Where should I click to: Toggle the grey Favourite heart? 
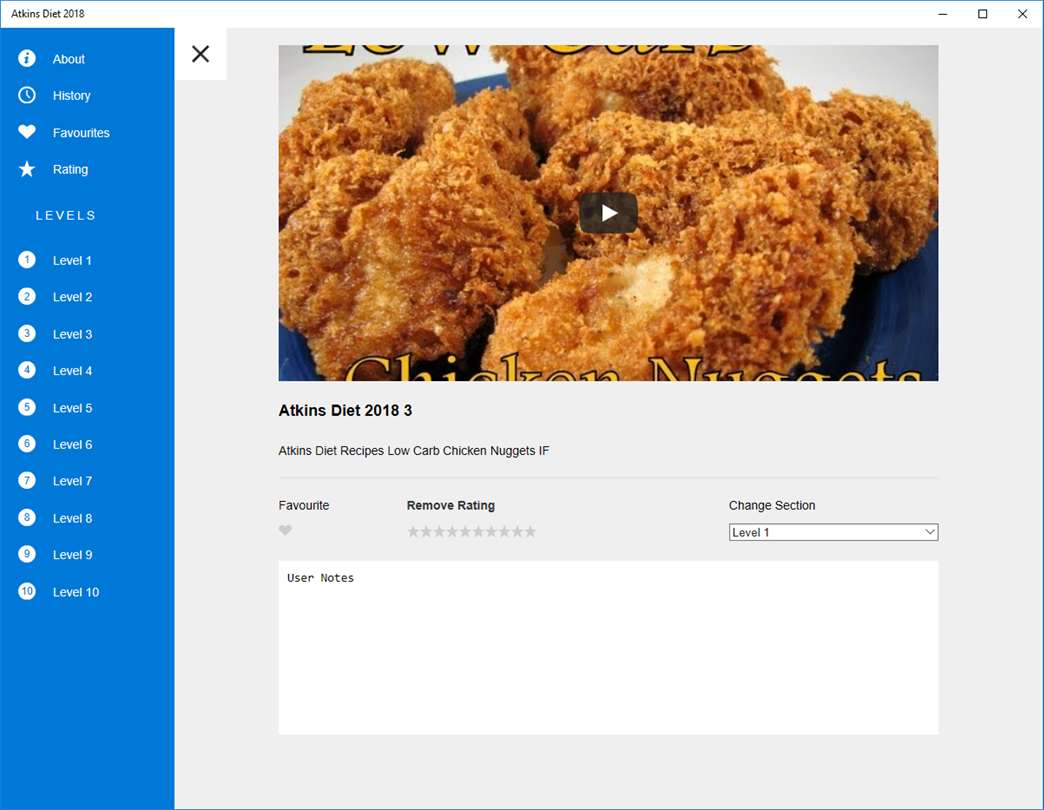click(285, 530)
